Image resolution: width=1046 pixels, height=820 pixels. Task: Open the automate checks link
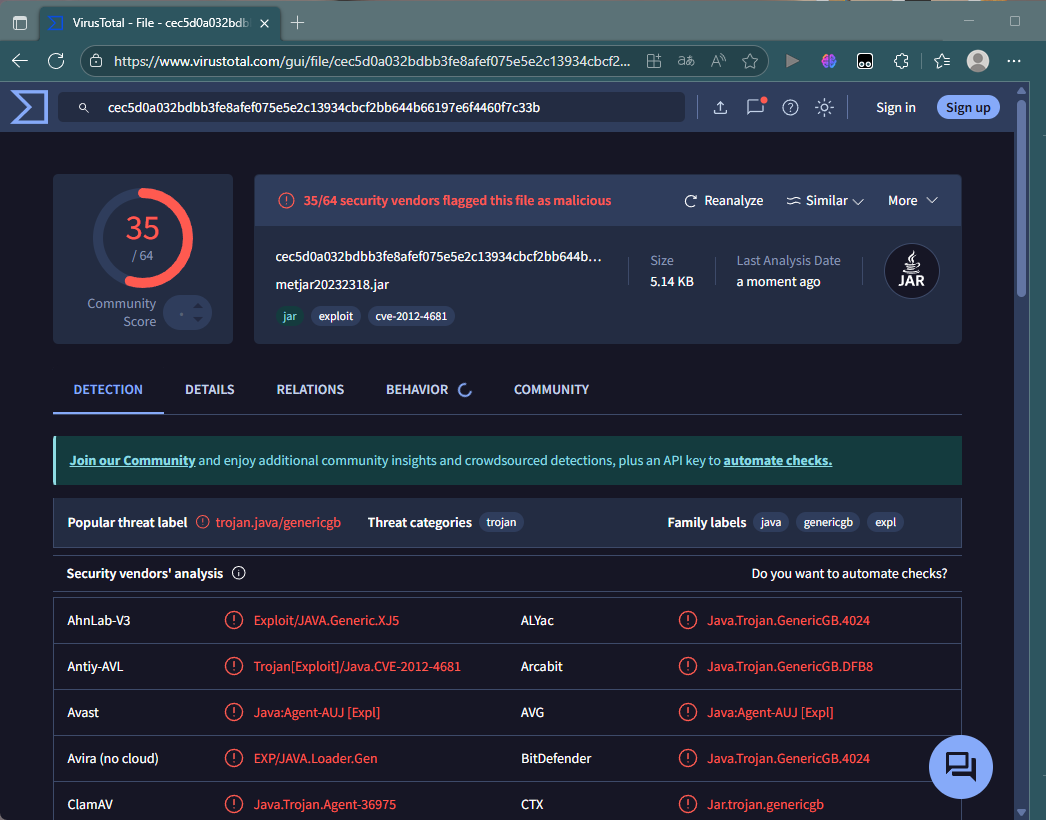(777, 460)
